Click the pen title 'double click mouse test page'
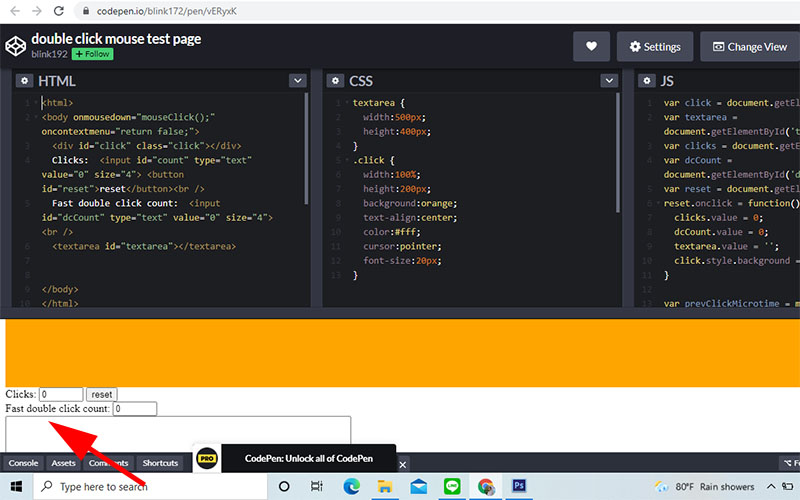800x500 pixels. pos(116,39)
